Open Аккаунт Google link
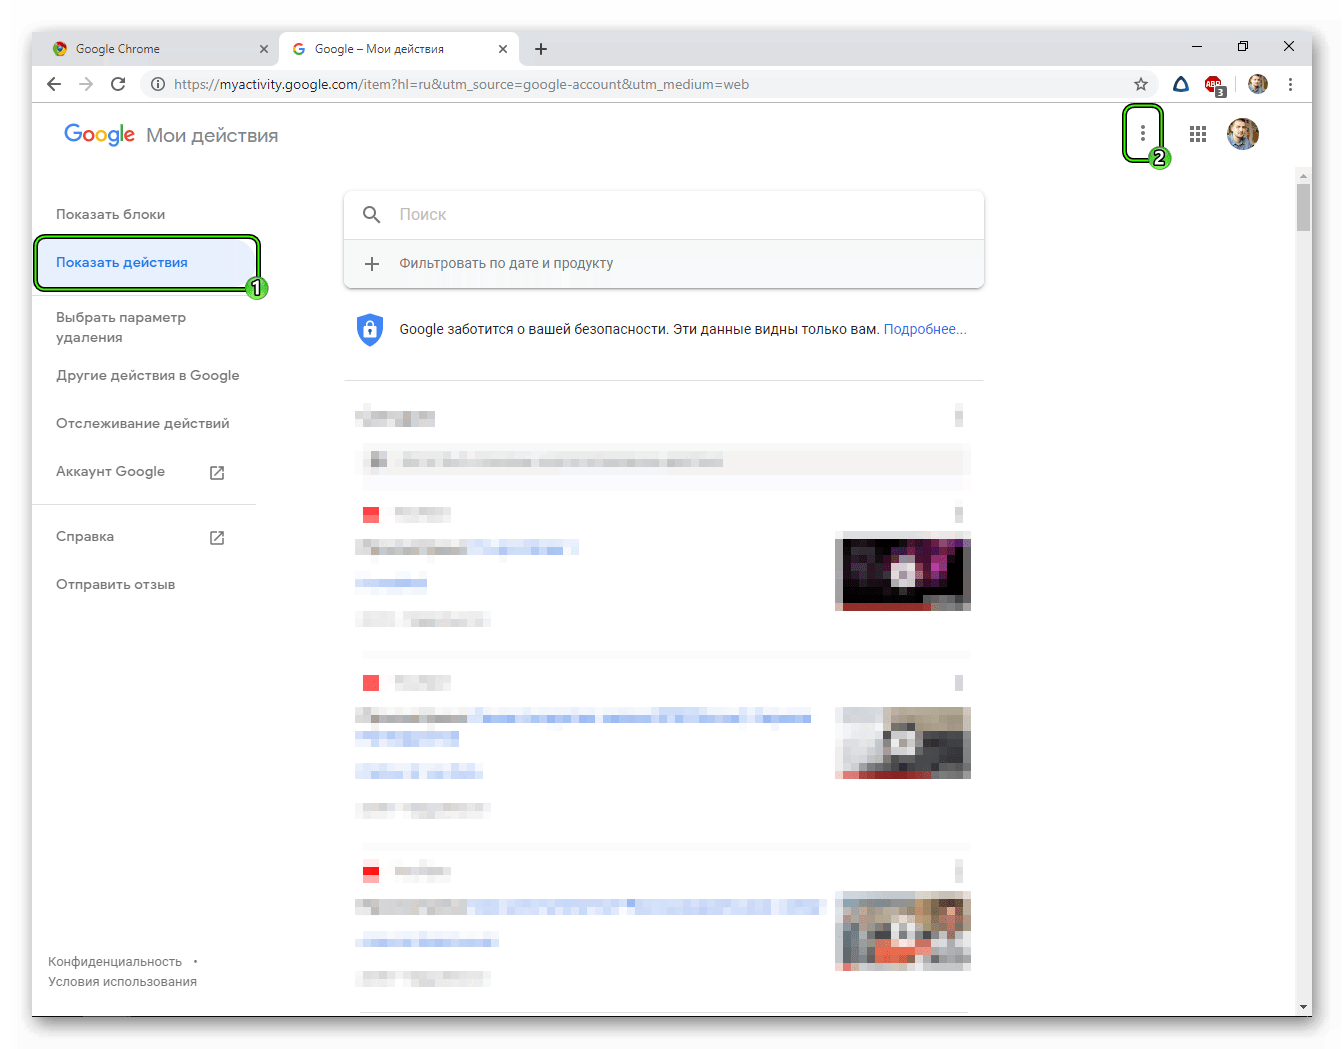The image size is (1344, 1049). coord(110,471)
